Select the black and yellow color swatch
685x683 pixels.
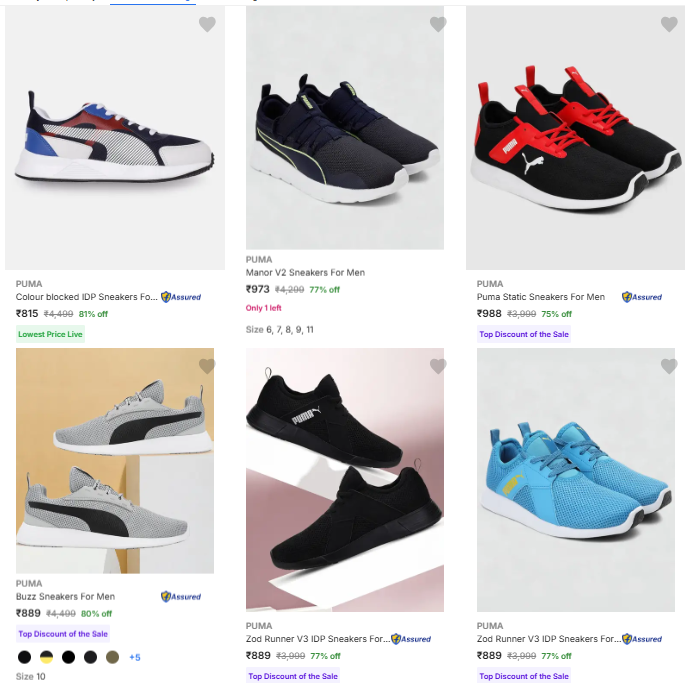[x=46, y=657]
